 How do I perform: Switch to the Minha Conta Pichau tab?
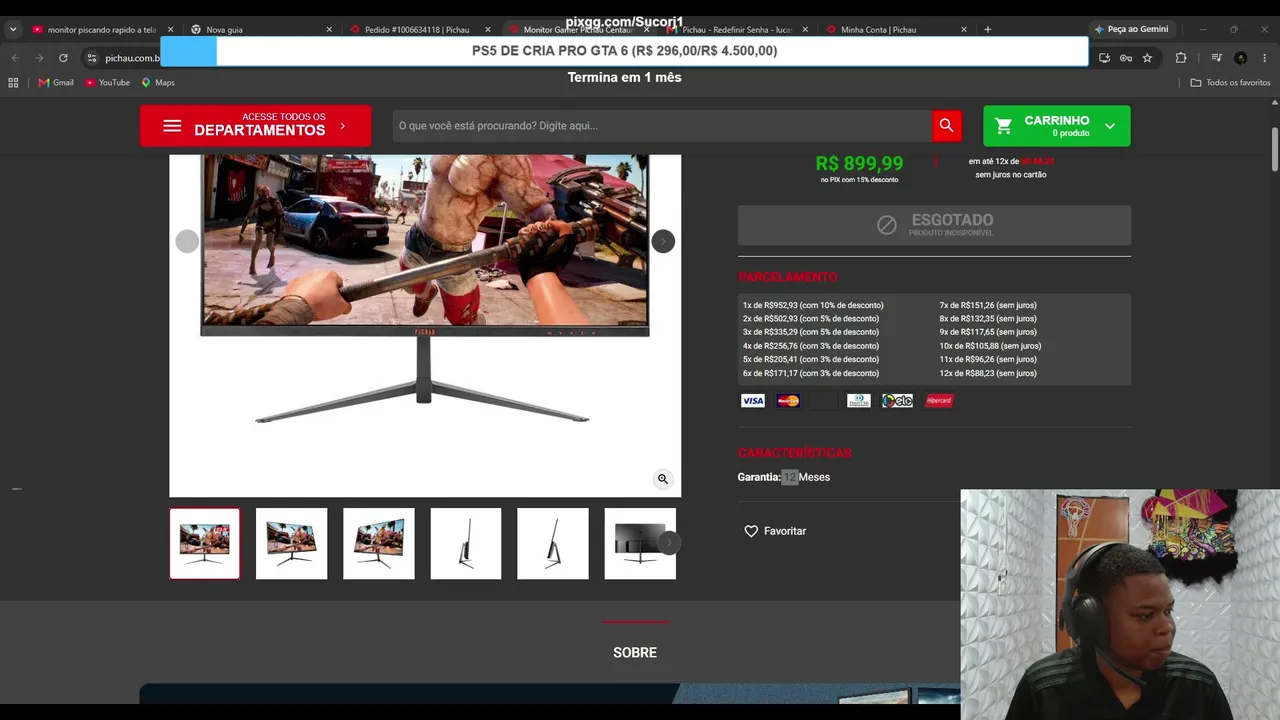[896, 29]
